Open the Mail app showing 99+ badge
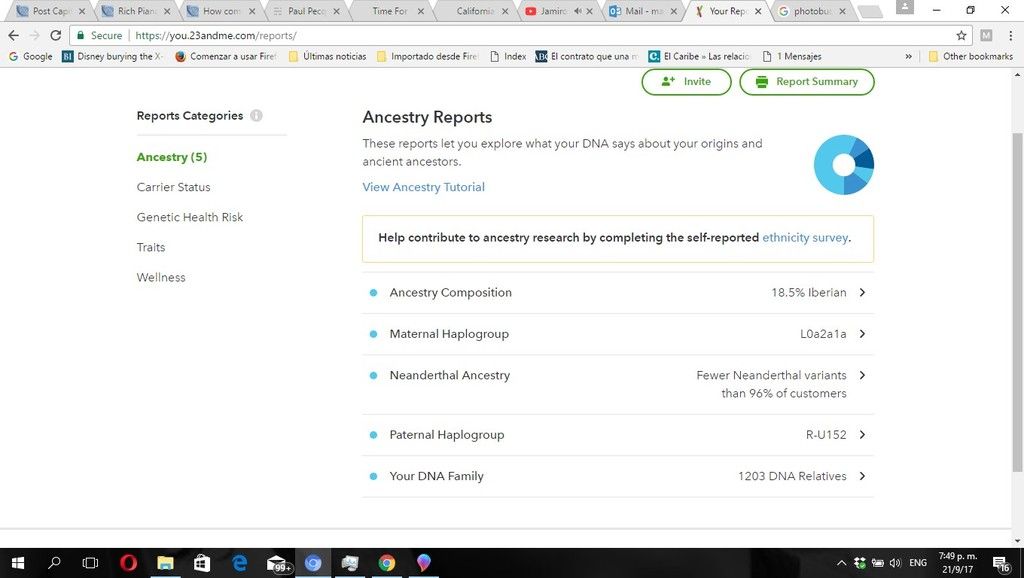Image resolution: width=1024 pixels, height=578 pixels. (278, 563)
